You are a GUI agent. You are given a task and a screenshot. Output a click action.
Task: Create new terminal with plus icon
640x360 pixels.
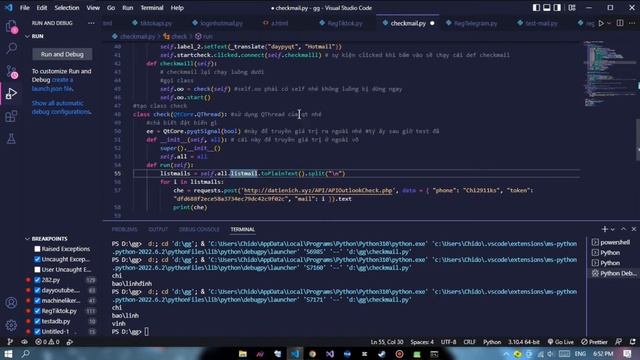click(604, 229)
